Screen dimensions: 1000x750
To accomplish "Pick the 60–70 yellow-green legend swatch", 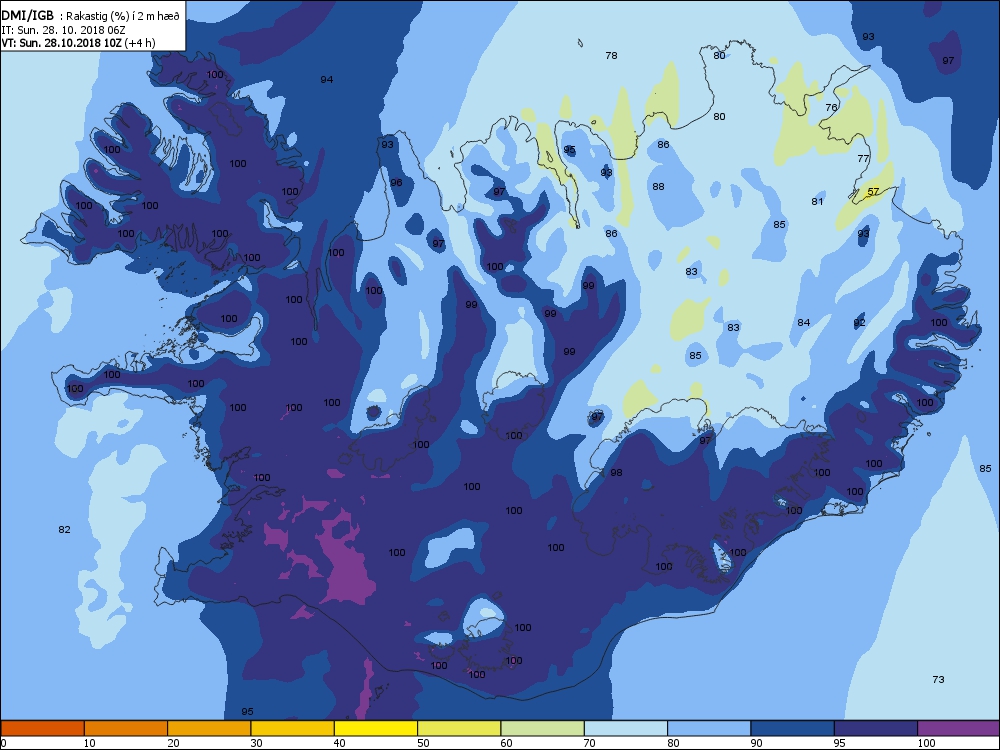I will [543, 728].
